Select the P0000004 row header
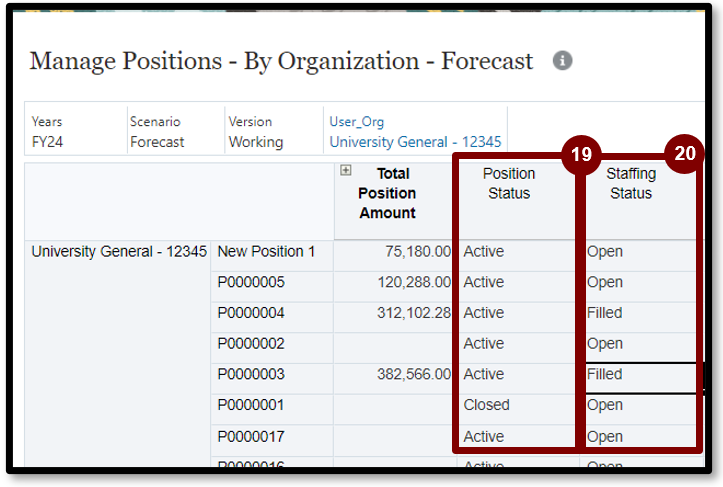 pyautogui.click(x=251, y=313)
